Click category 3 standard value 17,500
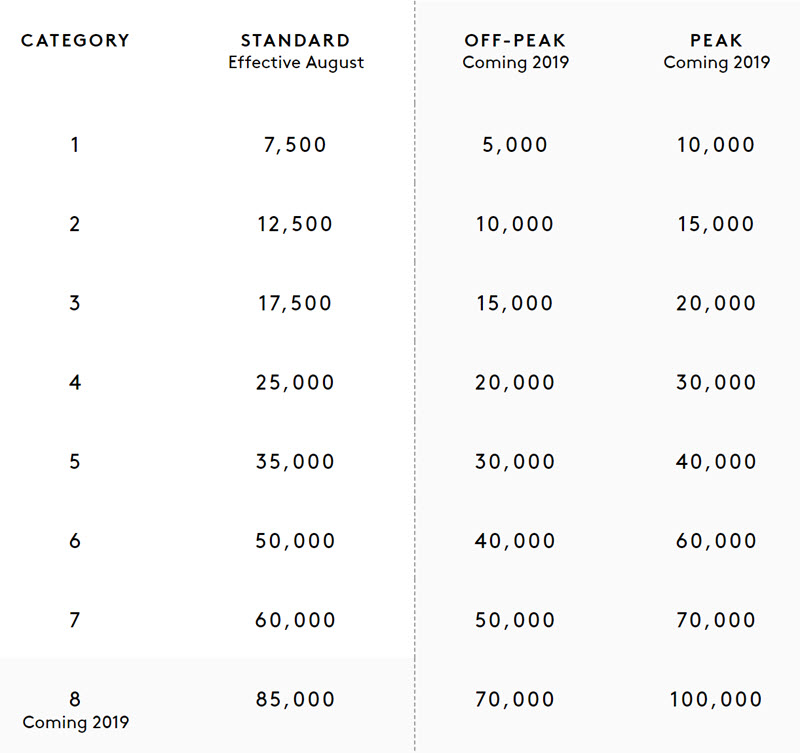 point(295,303)
